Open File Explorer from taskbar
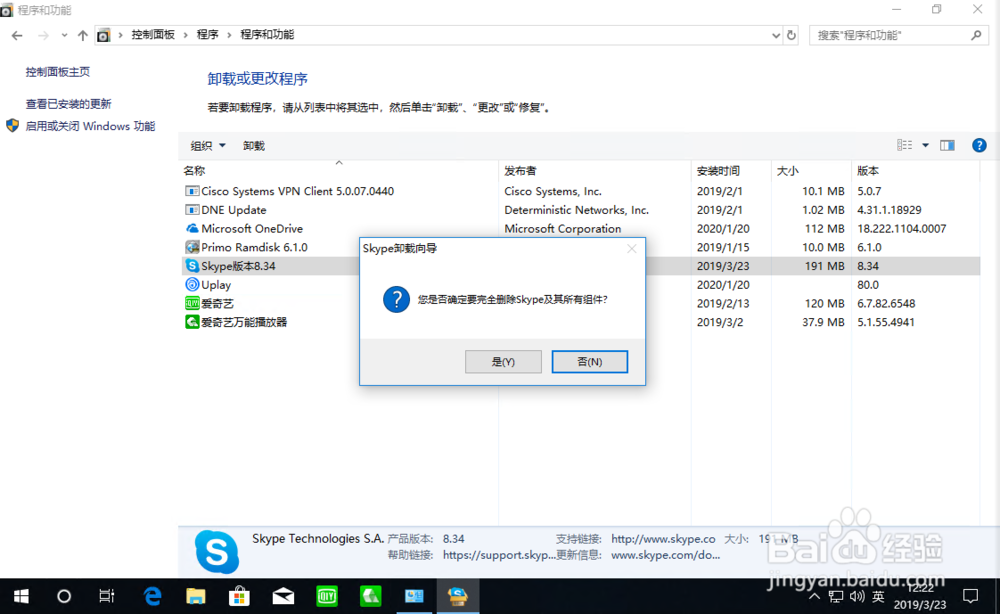Screen dimensions: 1000x614 [x=196, y=596]
